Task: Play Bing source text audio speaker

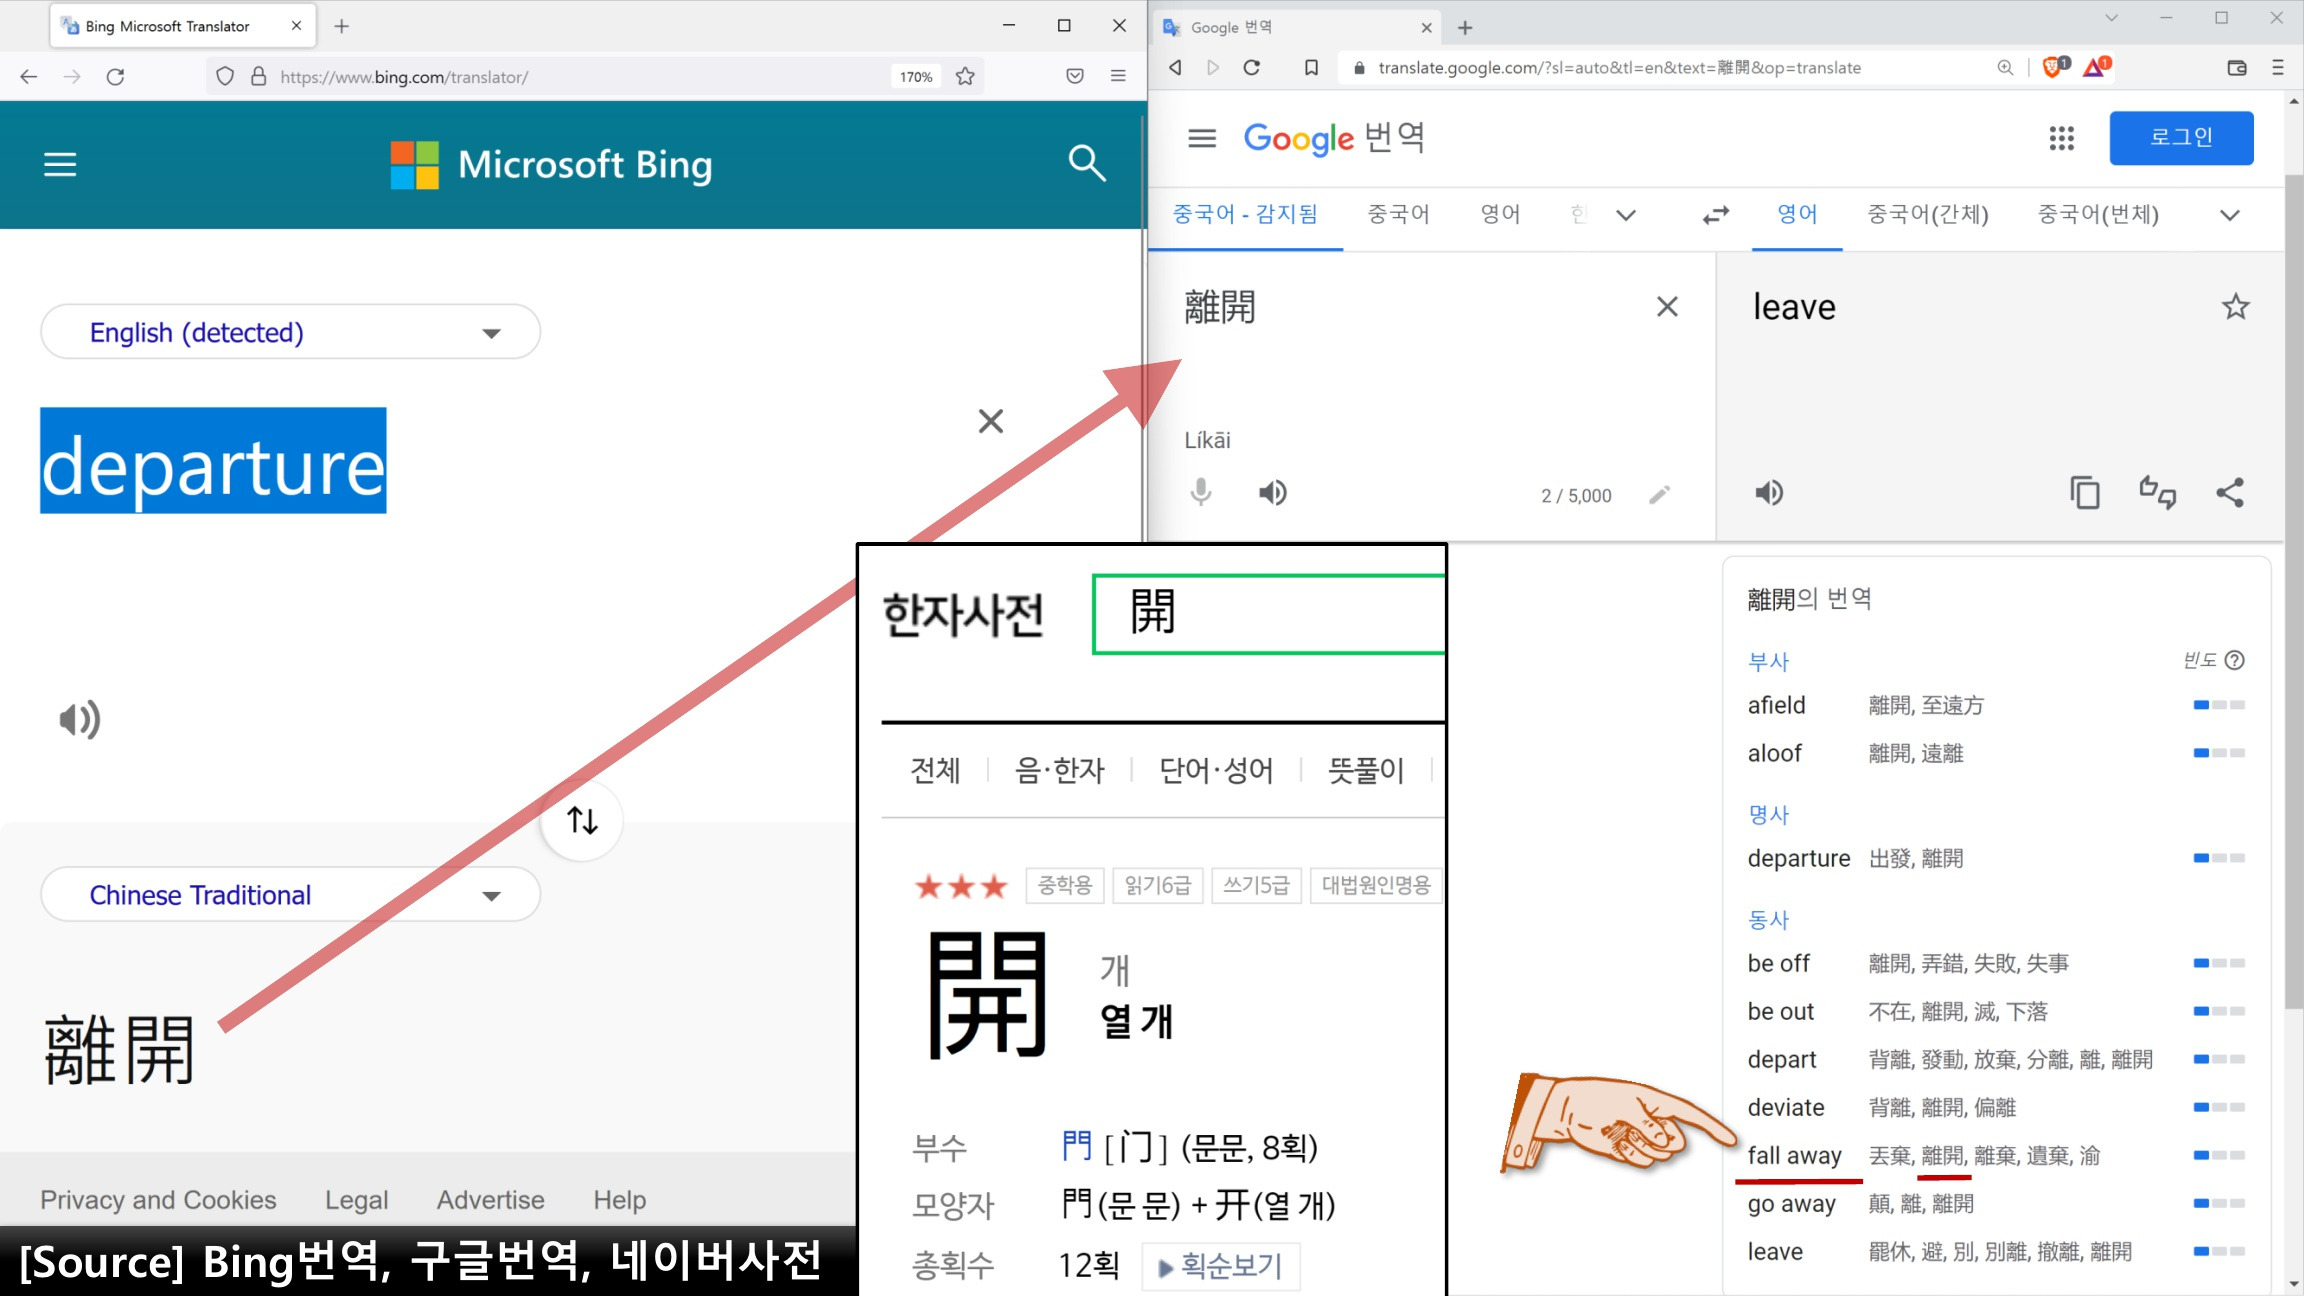Action: (x=80, y=719)
